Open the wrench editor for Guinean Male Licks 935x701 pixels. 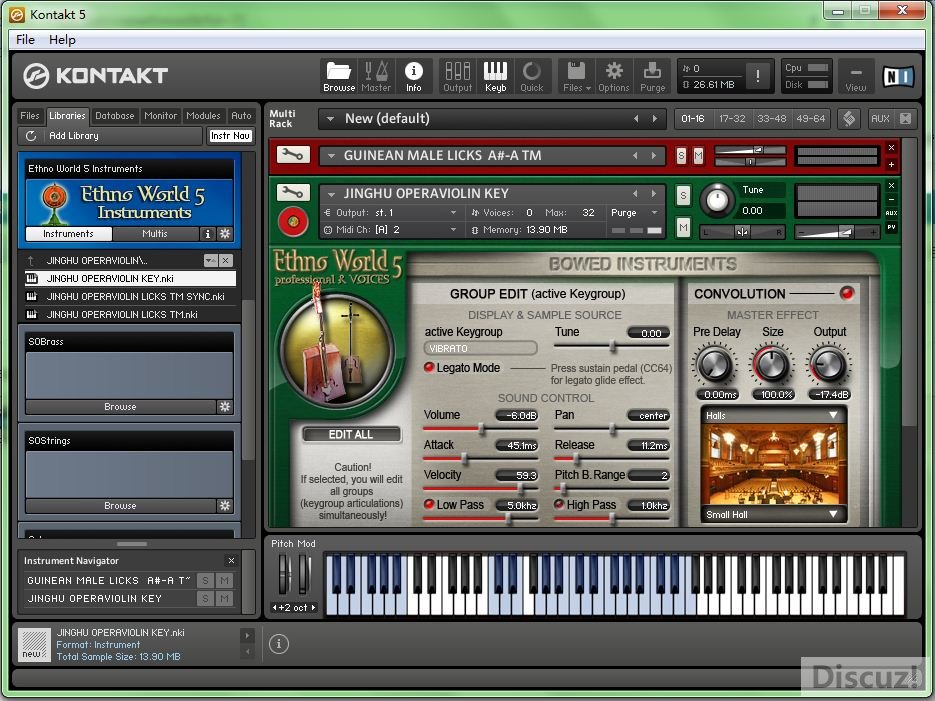coord(293,155)
